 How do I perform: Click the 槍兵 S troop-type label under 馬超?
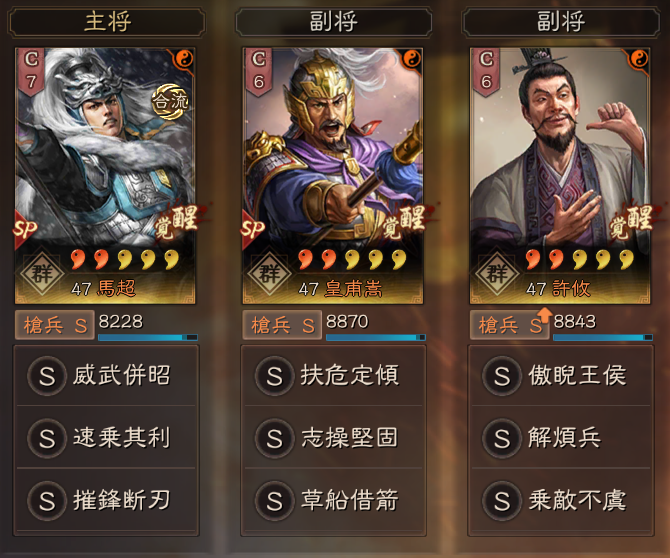(x=55, y=325)
